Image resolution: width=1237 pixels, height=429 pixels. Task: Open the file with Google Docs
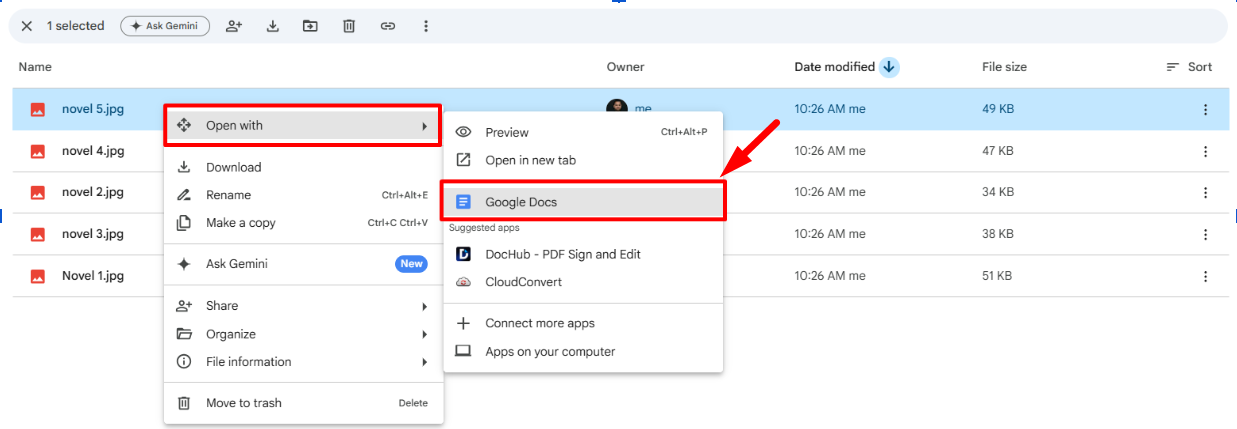coord(583,201)
